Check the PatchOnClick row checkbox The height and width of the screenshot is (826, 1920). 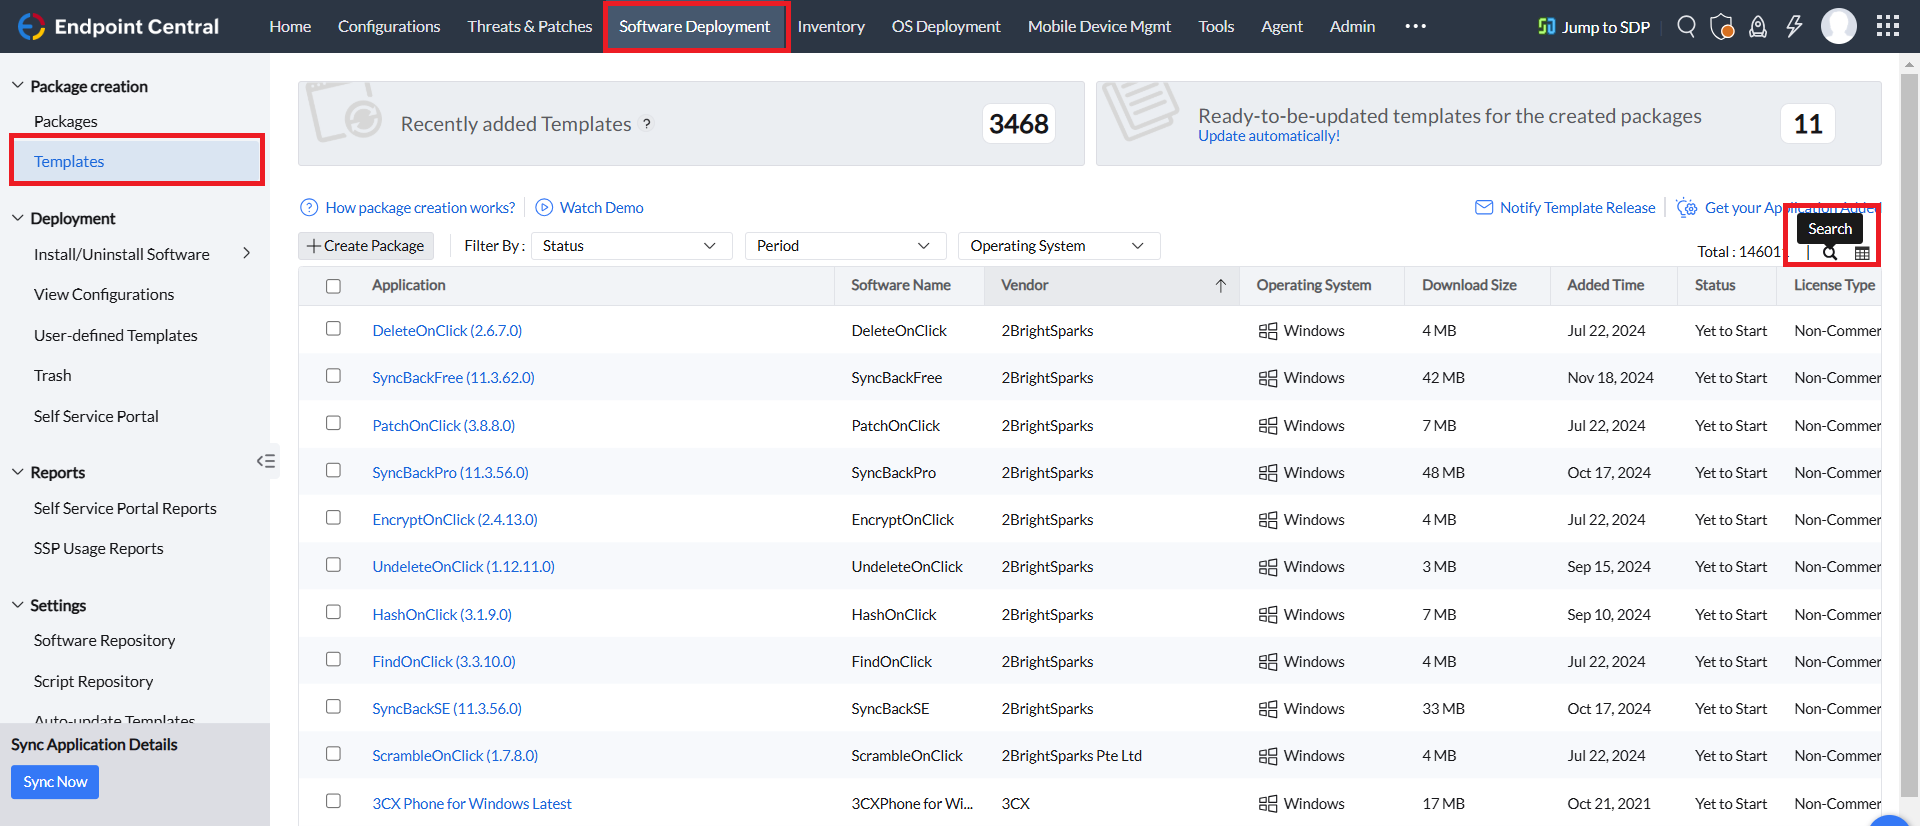(x=334, y=423)
